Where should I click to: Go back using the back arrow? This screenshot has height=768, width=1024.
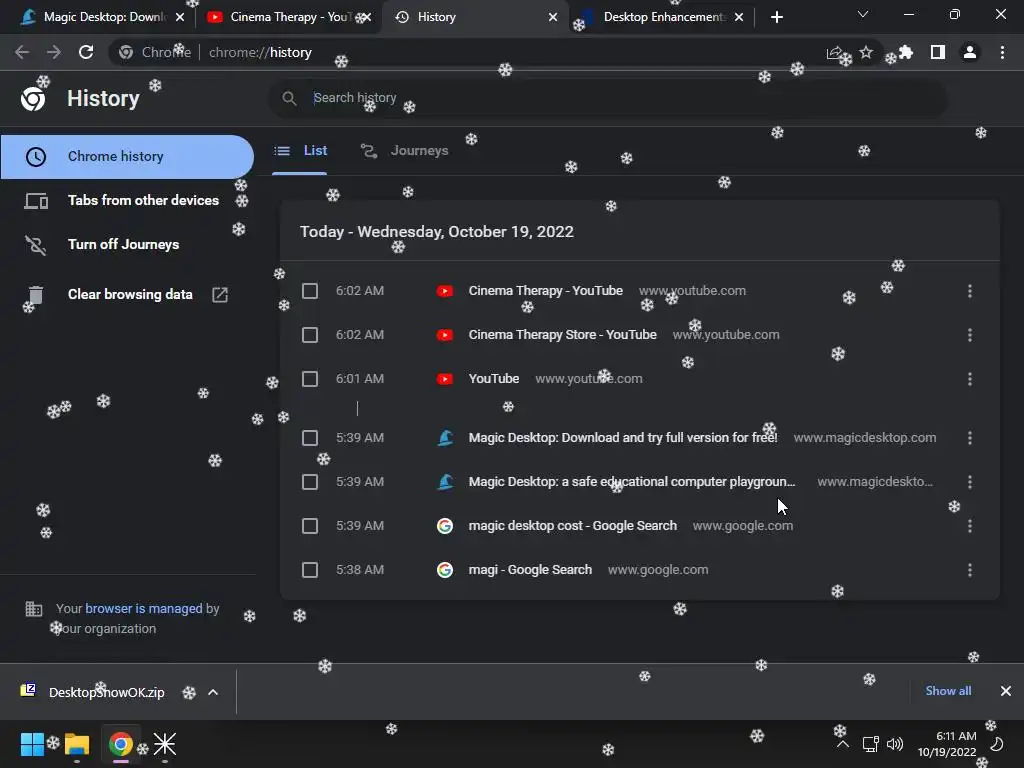click(22, 52)
